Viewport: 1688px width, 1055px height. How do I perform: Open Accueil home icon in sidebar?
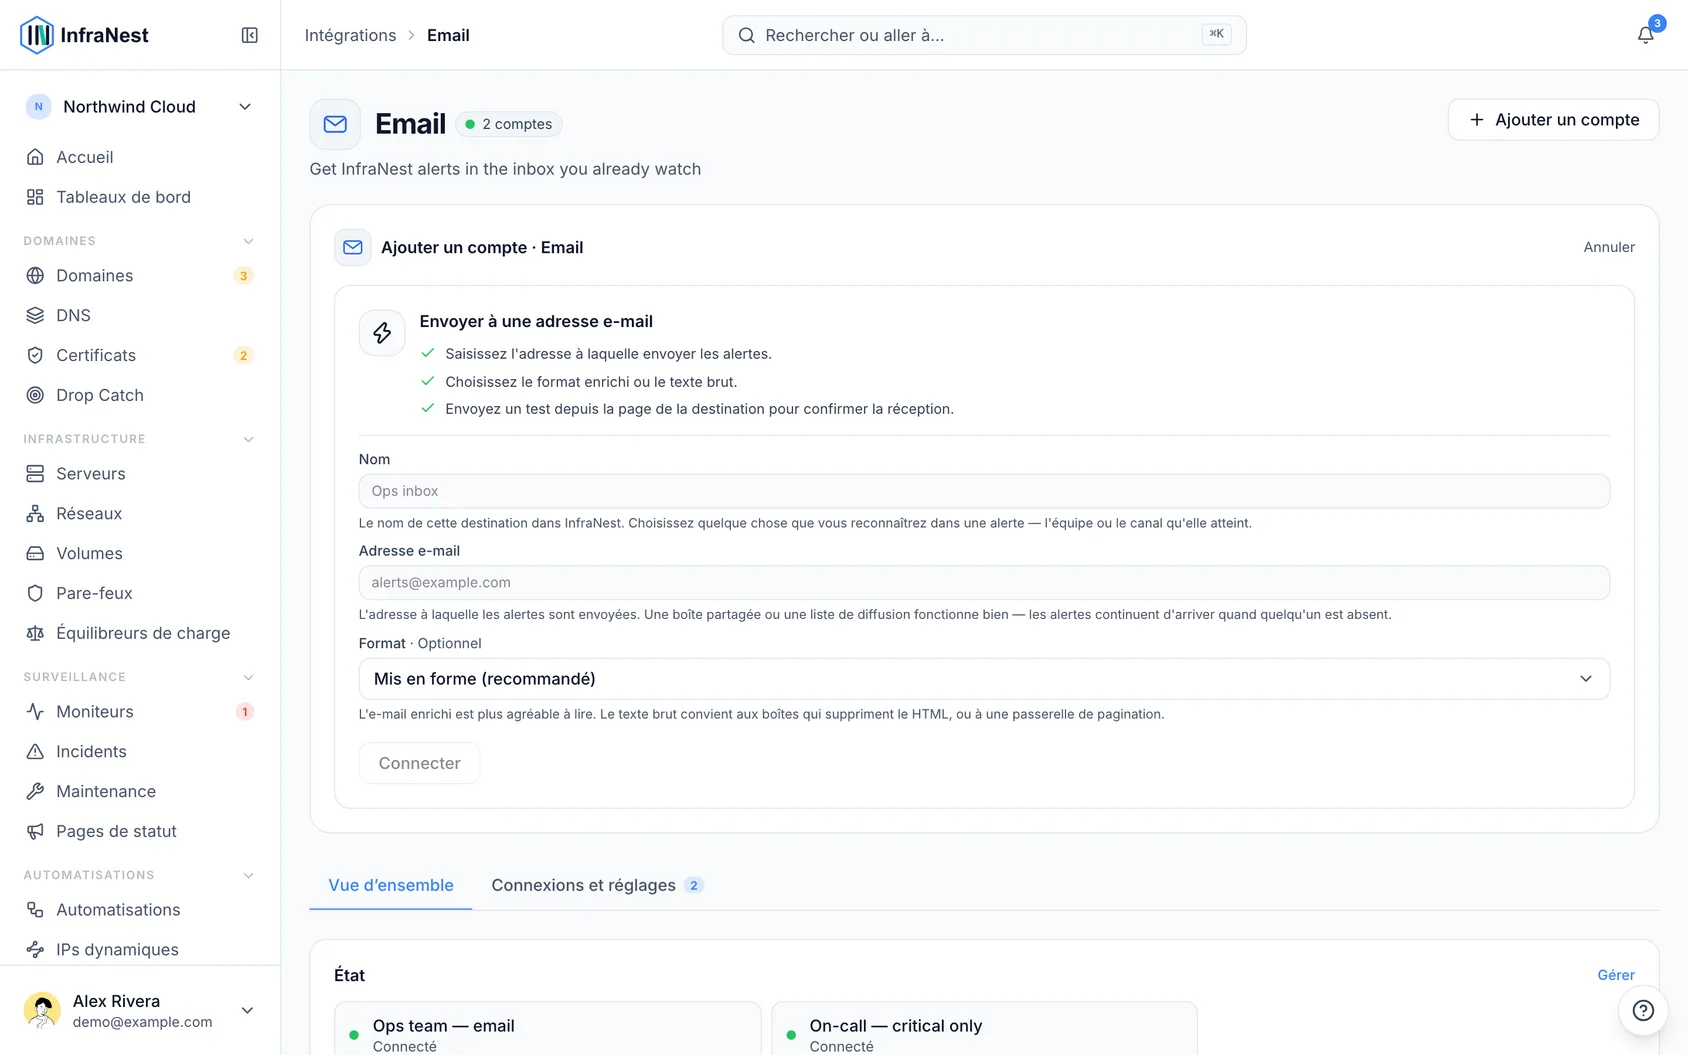[35, 157]
